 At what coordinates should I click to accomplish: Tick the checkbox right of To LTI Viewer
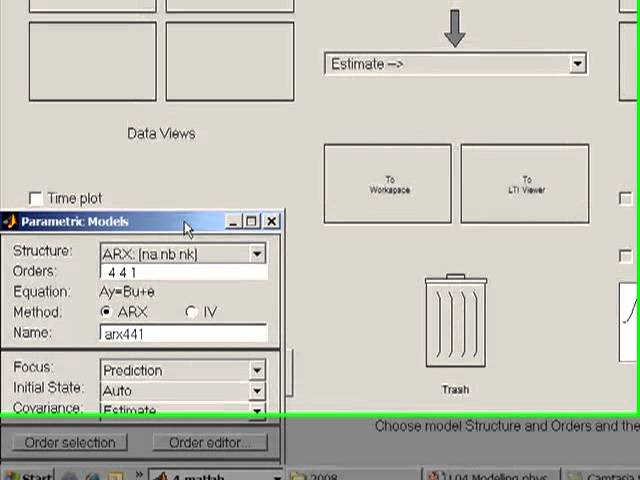(x=625, y=199)
